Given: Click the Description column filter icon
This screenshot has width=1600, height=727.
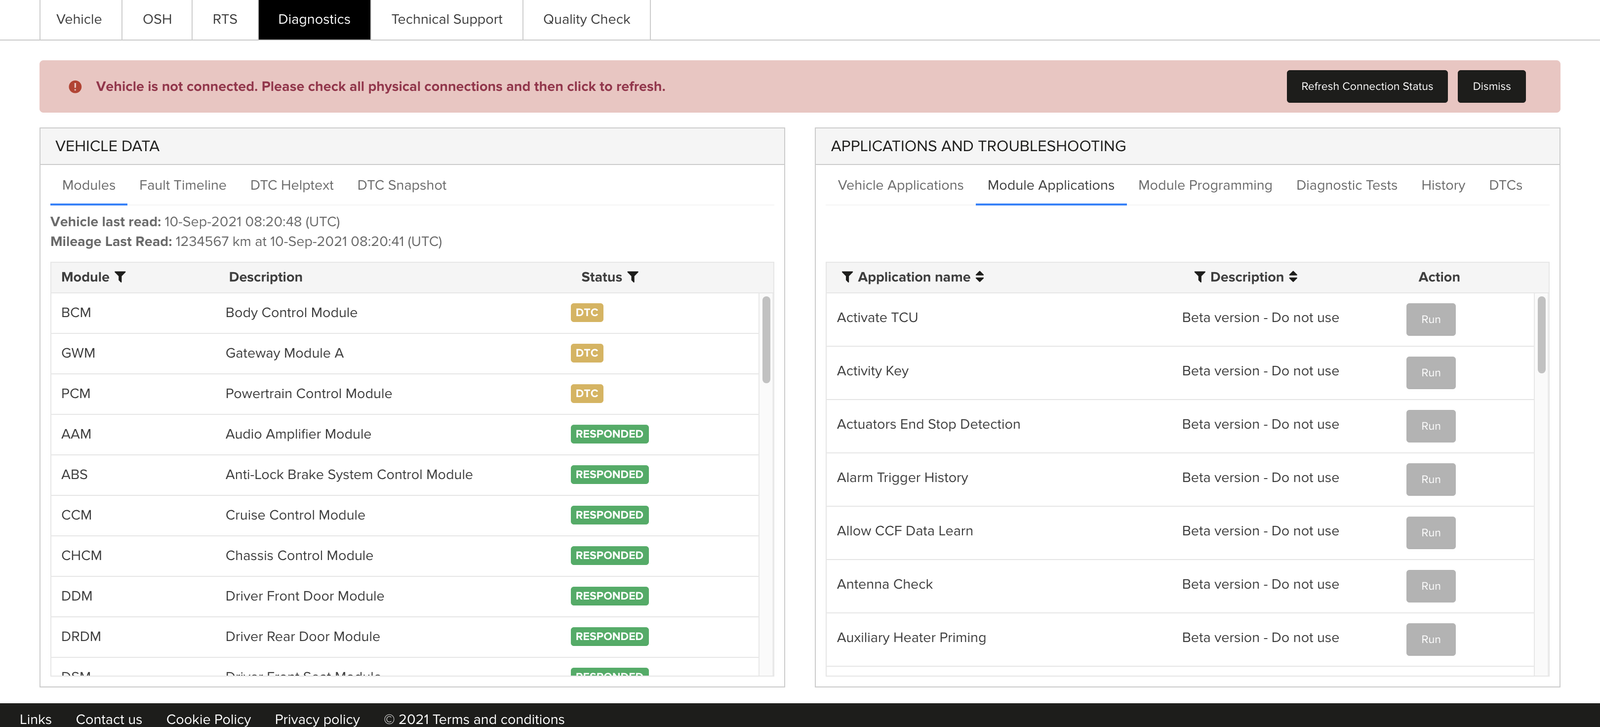Looking at the screenshot, I should [x=1199, y=277].
